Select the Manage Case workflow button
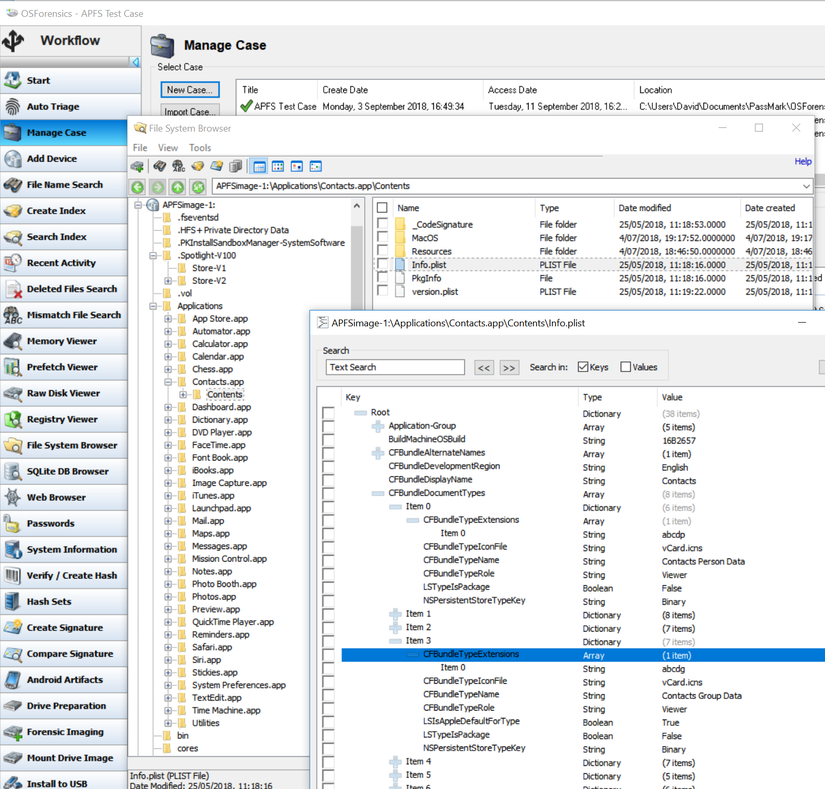Screen dimensions: 825x789 pos(64,133)
